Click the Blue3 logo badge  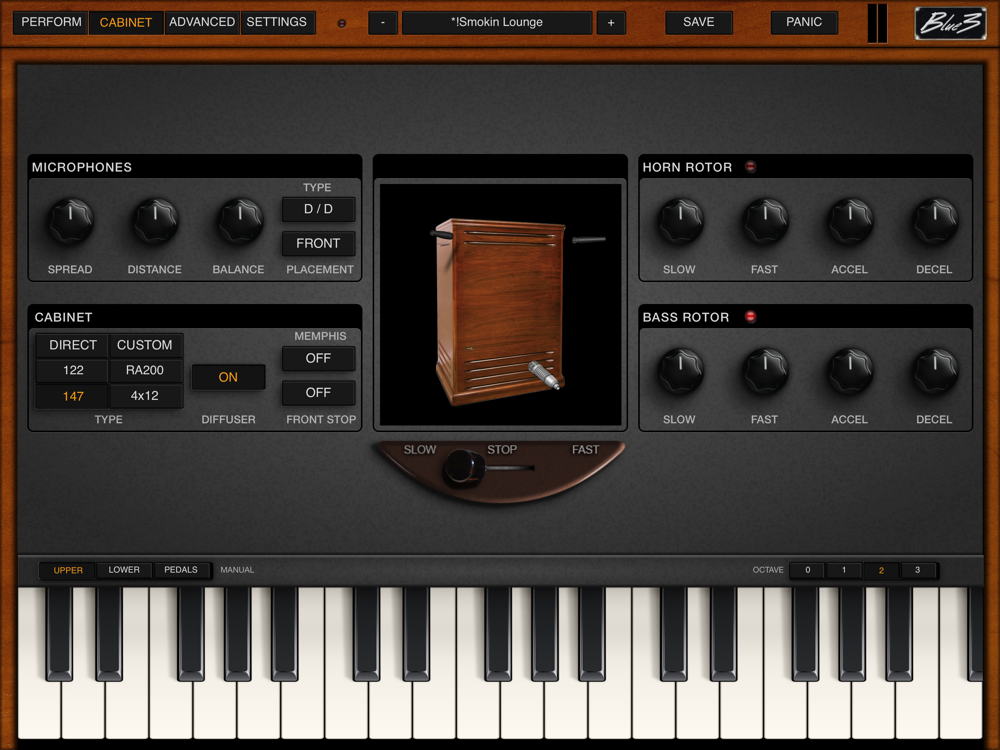950,23
